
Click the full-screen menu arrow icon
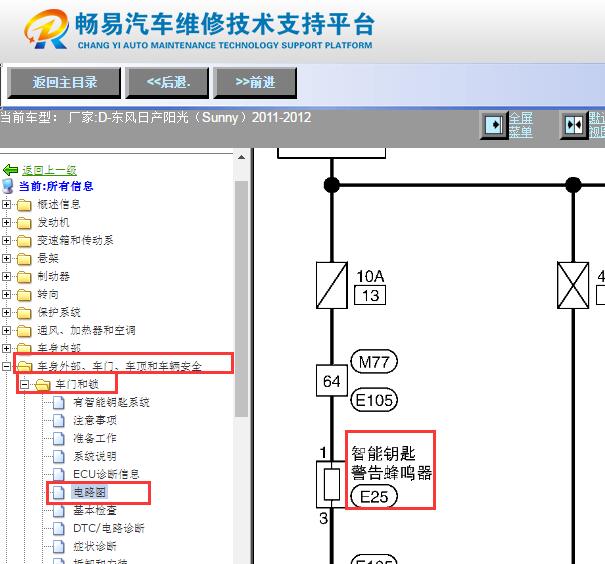click(x=494, y=125)
